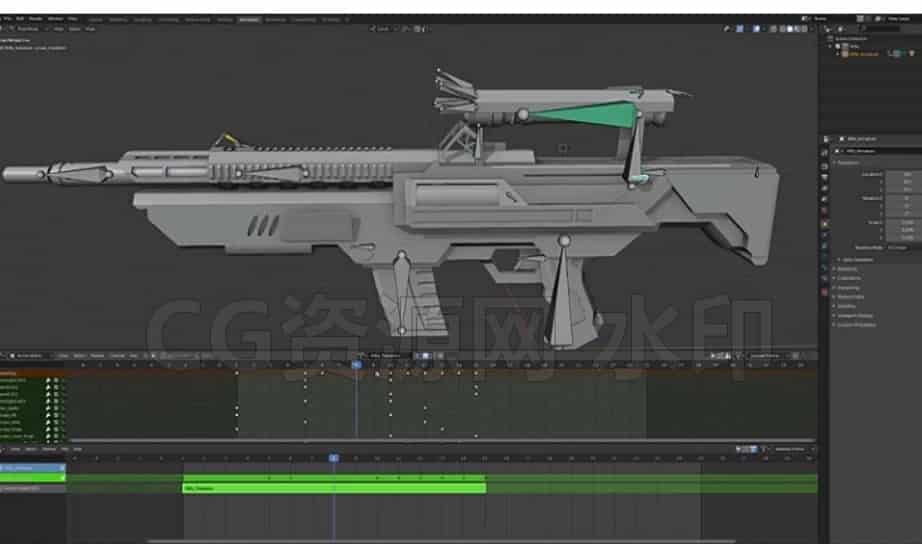Open the 3D viewport View menu

click(59, 28)
